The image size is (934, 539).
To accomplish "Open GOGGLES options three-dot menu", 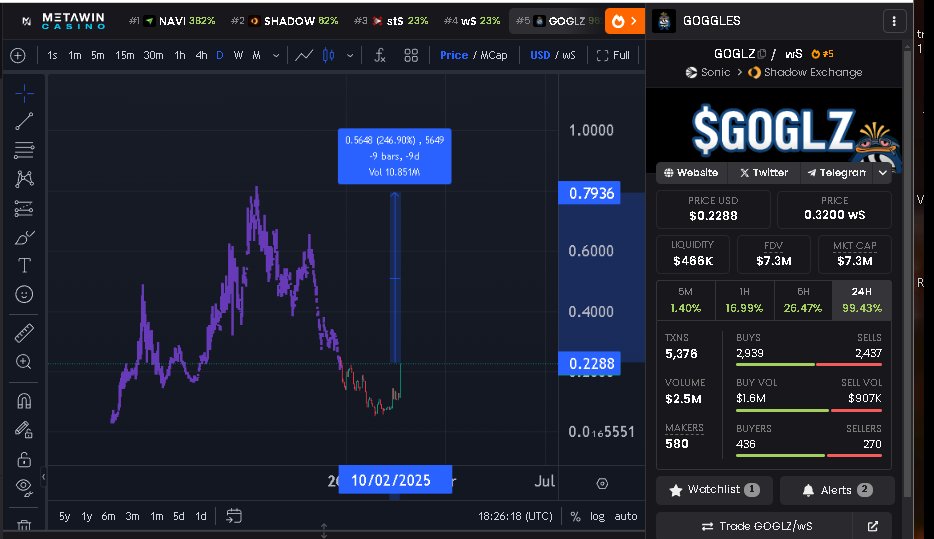I will coord(894,21).
